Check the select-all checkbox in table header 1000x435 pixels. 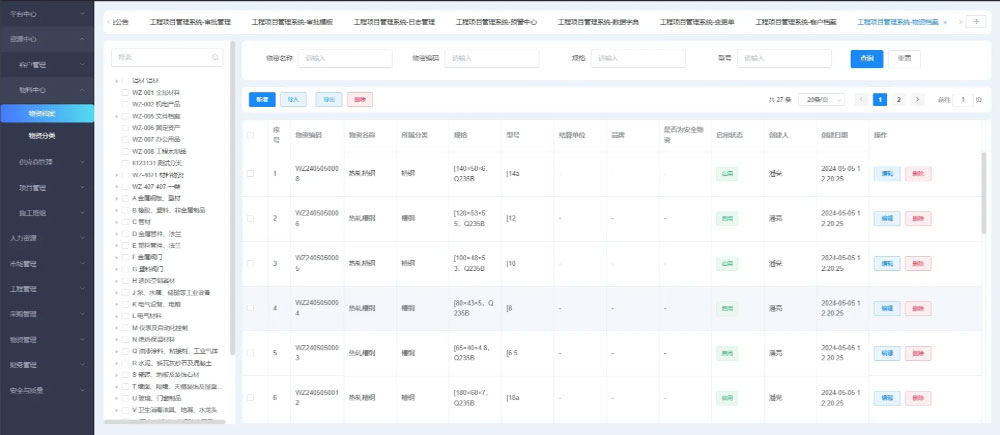coord(251,135)
